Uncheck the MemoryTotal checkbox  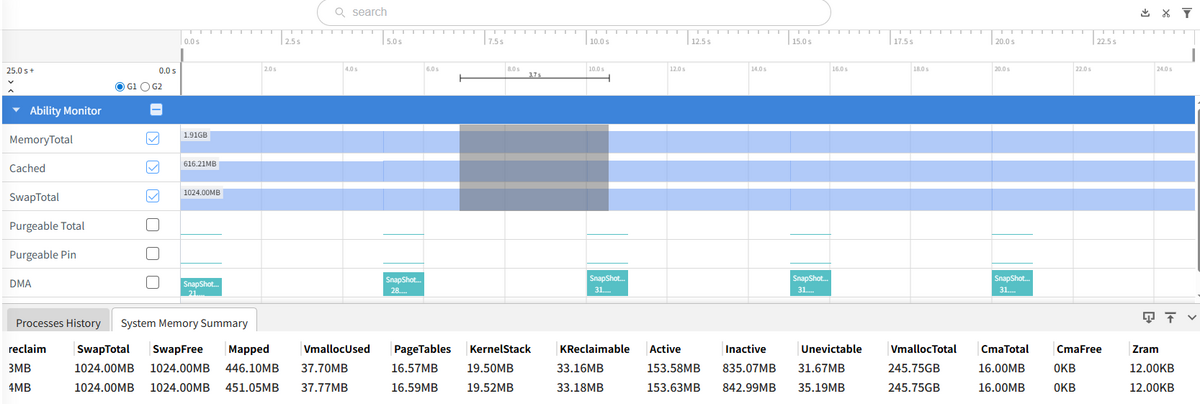pos(153,139)
